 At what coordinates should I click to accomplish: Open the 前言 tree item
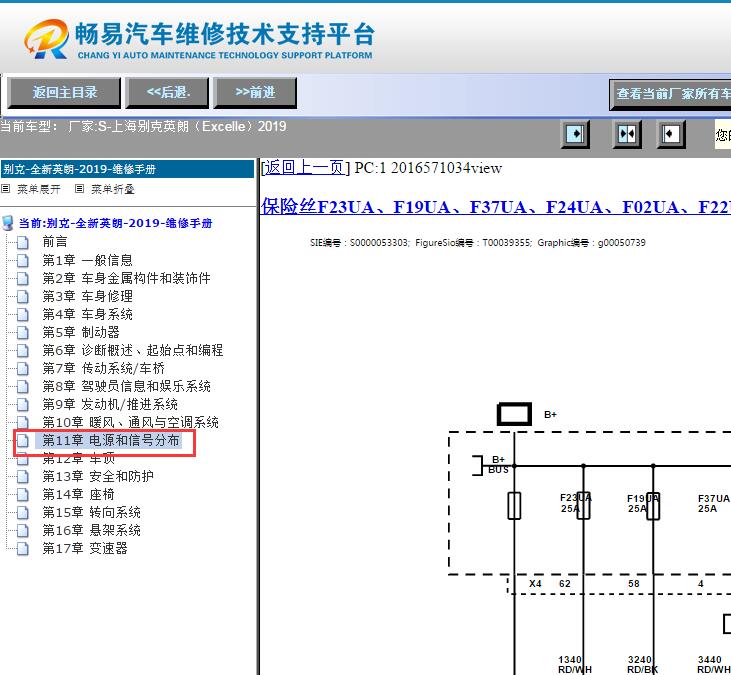click(x=55, y=241)
